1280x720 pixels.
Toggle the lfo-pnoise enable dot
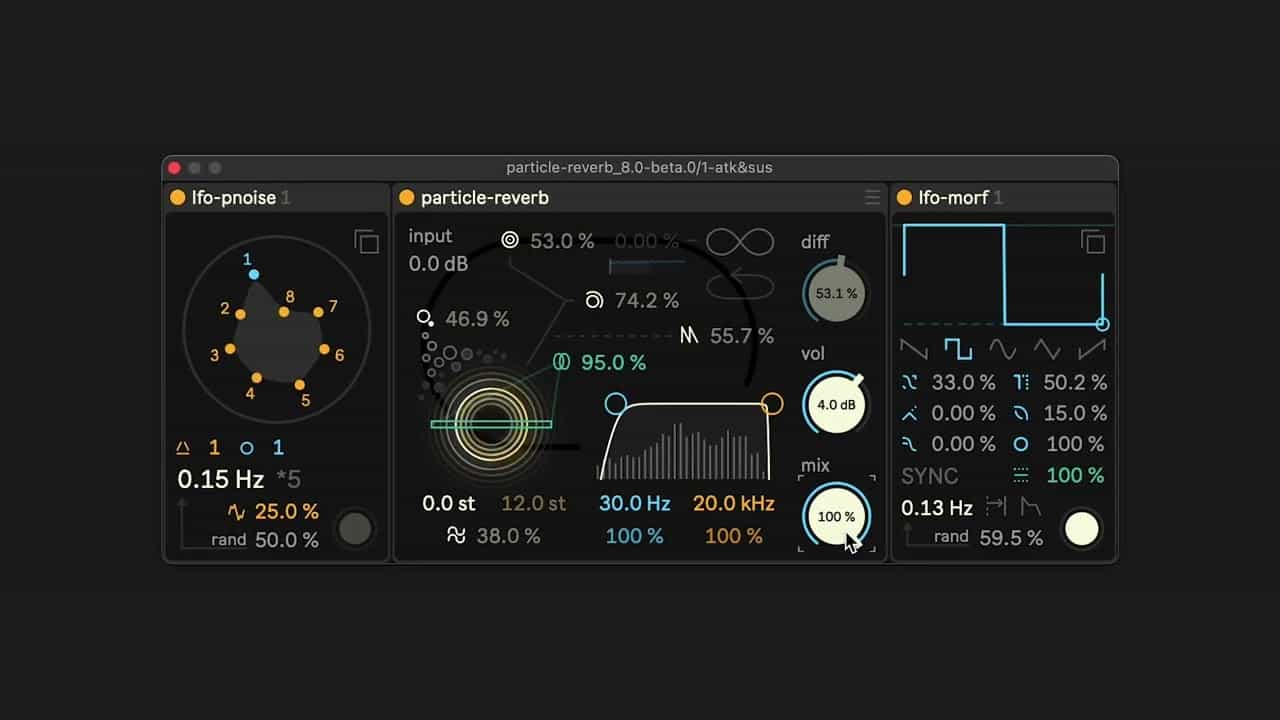tap(178, 198)
